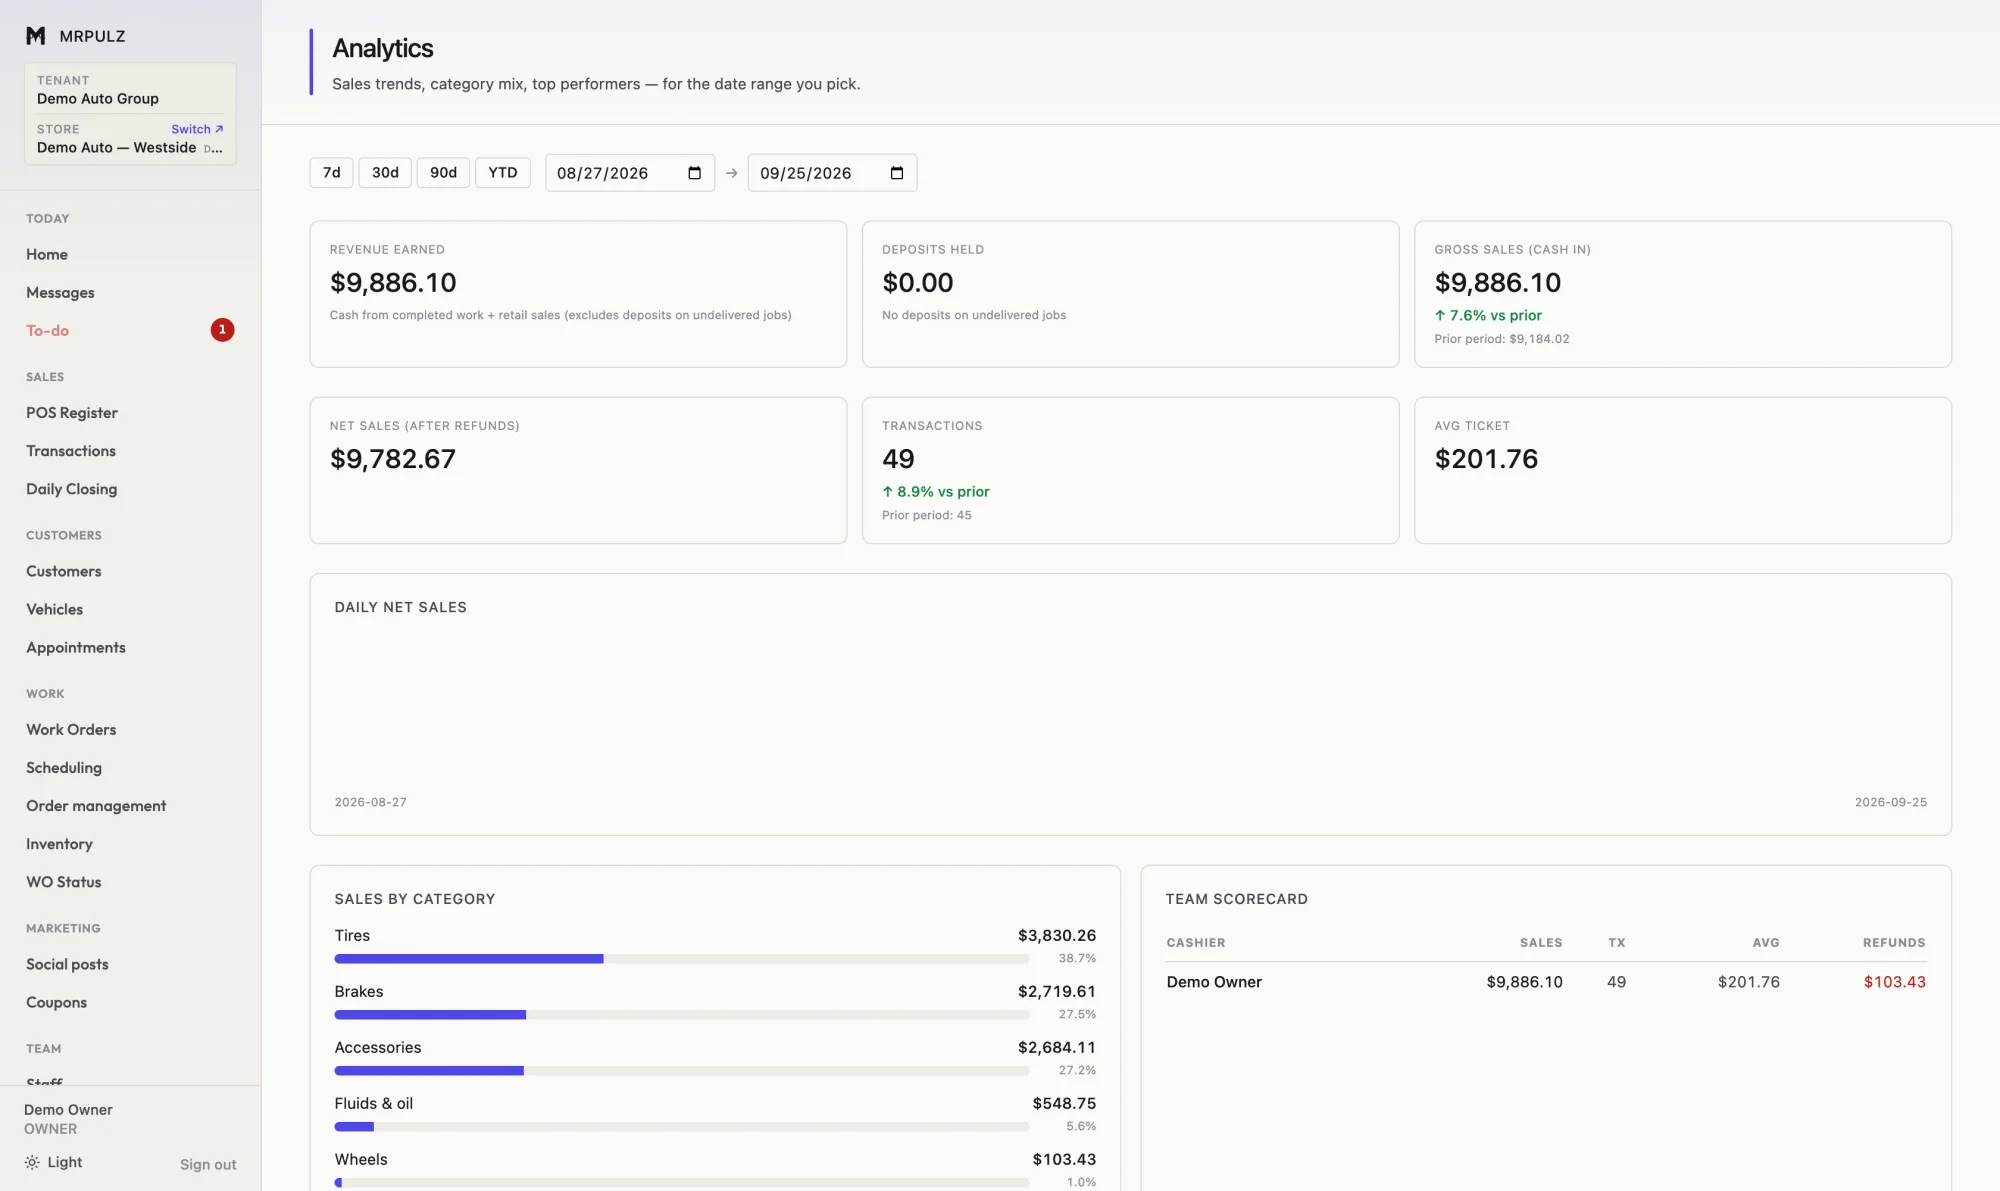2000x1191 pixels.
Task: Click the refunds amount $103.43 in scorecard
Action: tap(1894, 982)
